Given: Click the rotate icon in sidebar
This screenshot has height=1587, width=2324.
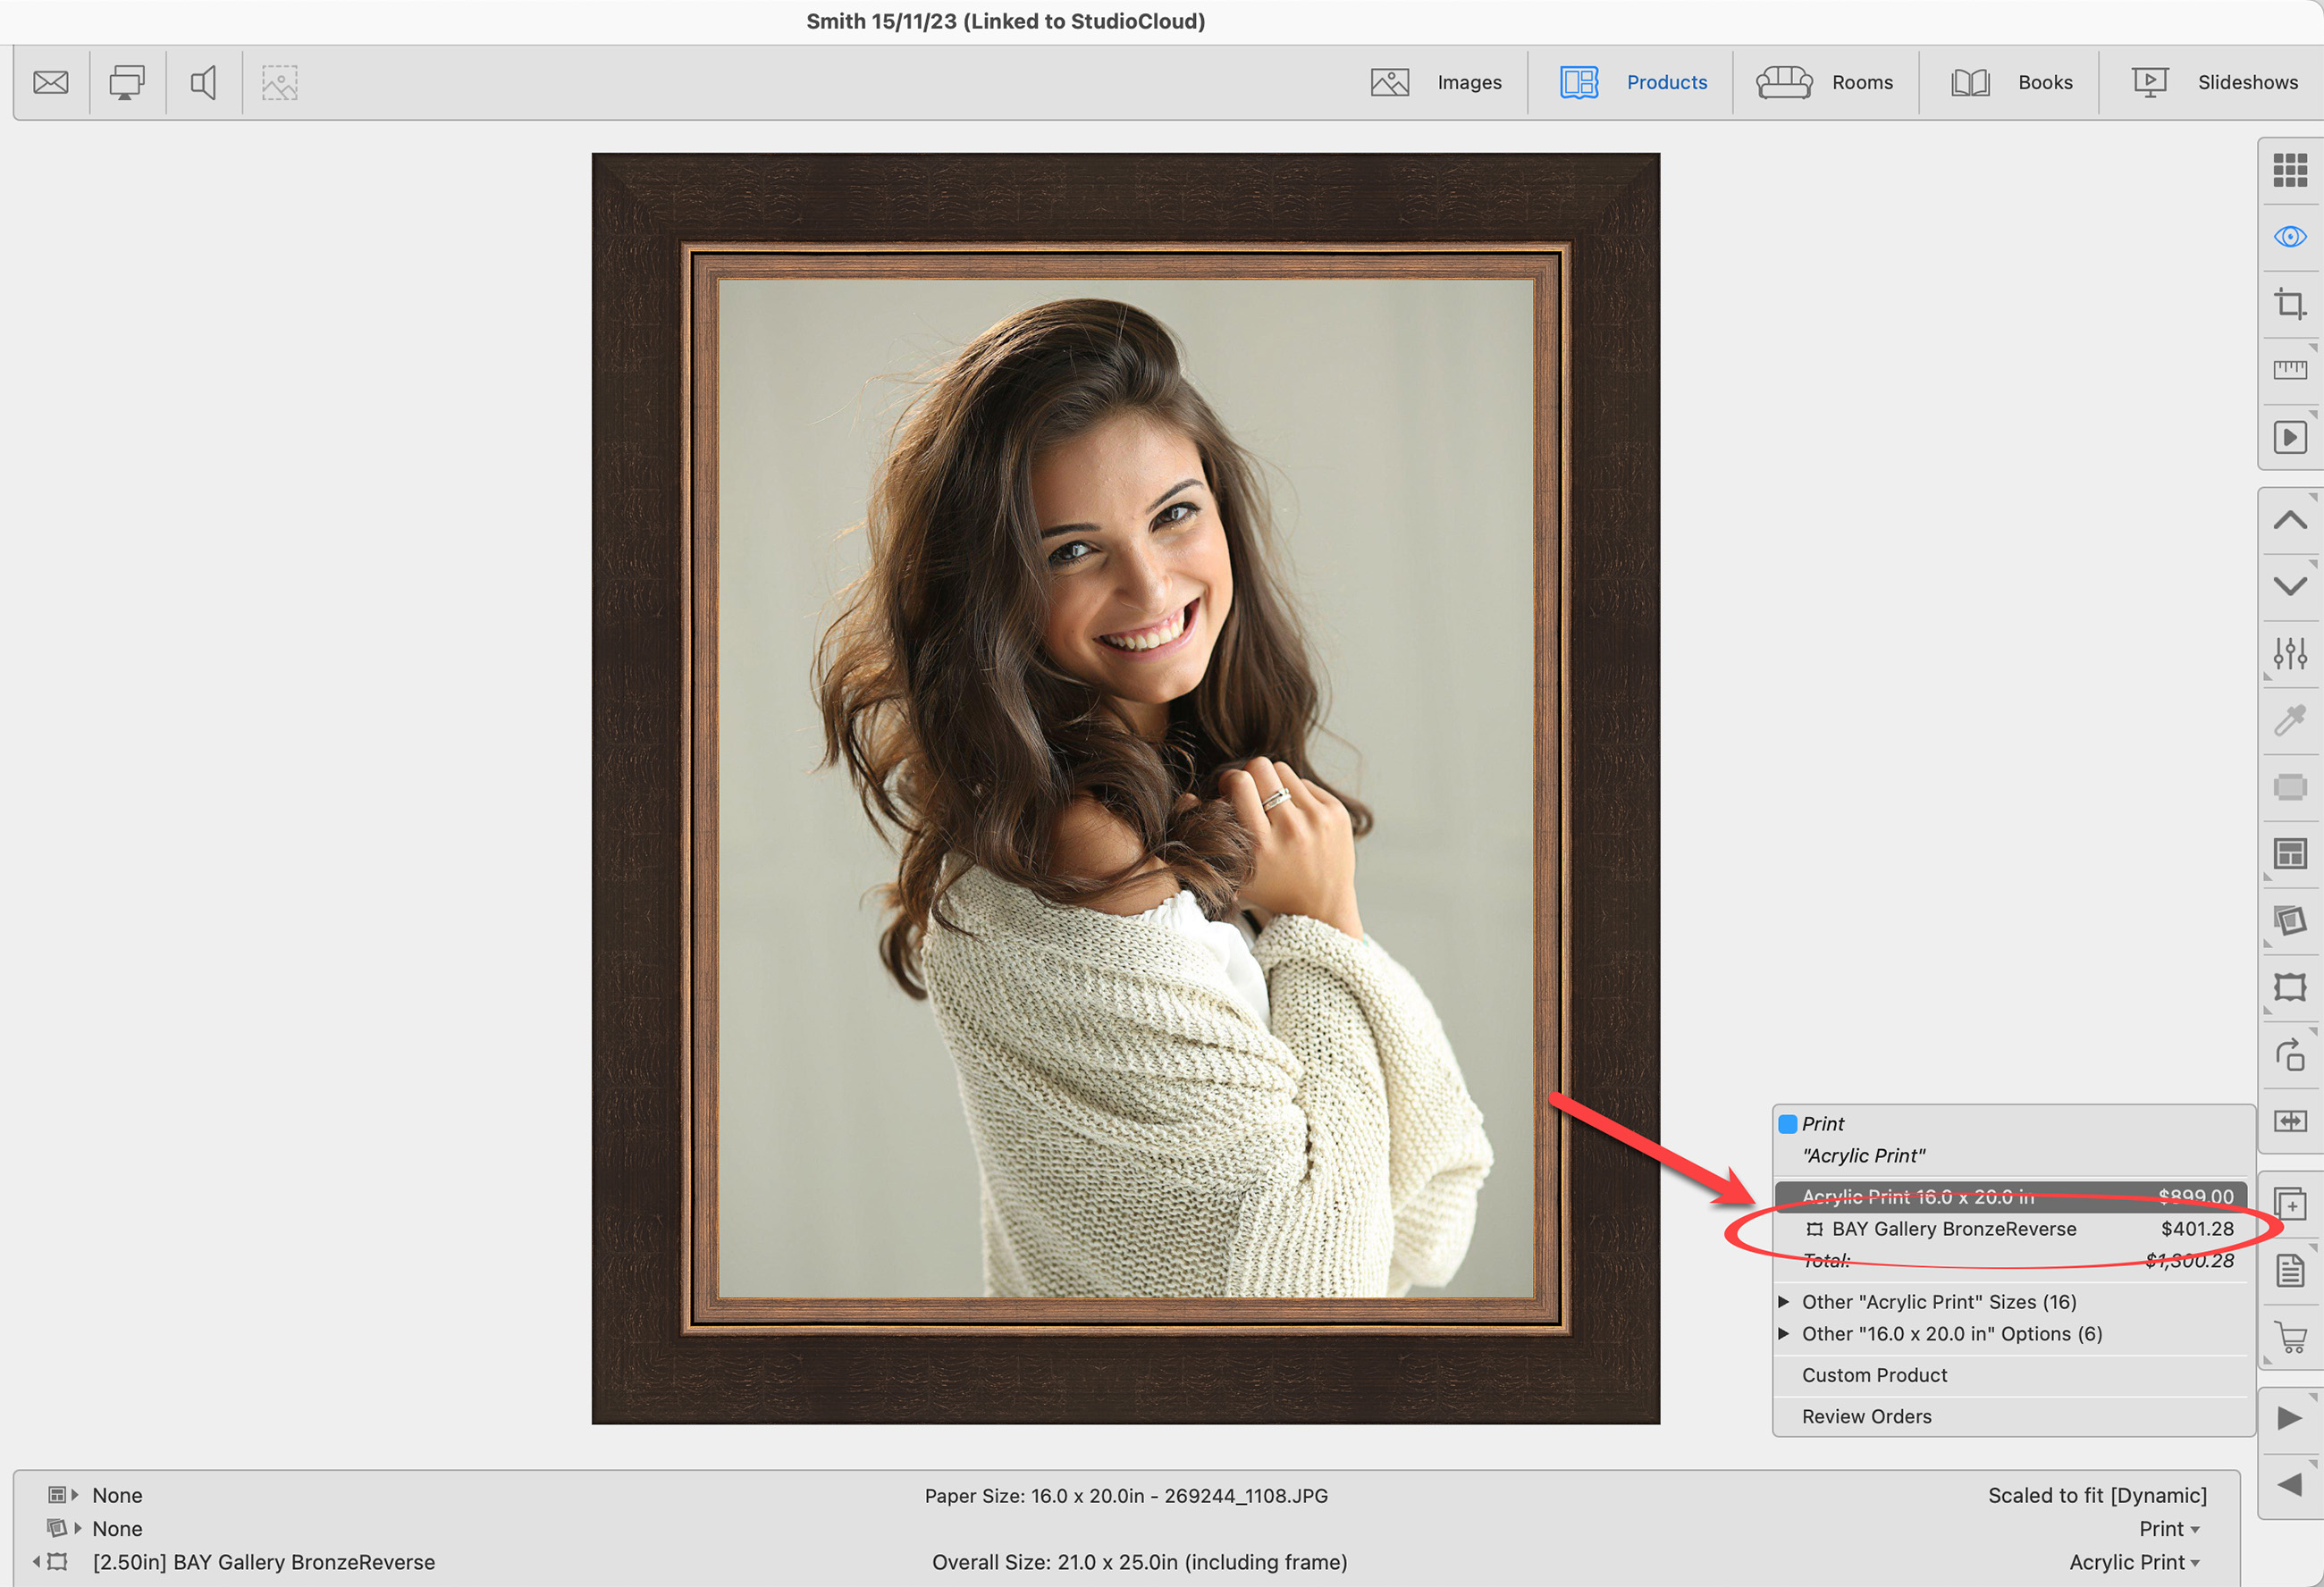Looking at the screenshot, I should click(x=2289, y=1055).
